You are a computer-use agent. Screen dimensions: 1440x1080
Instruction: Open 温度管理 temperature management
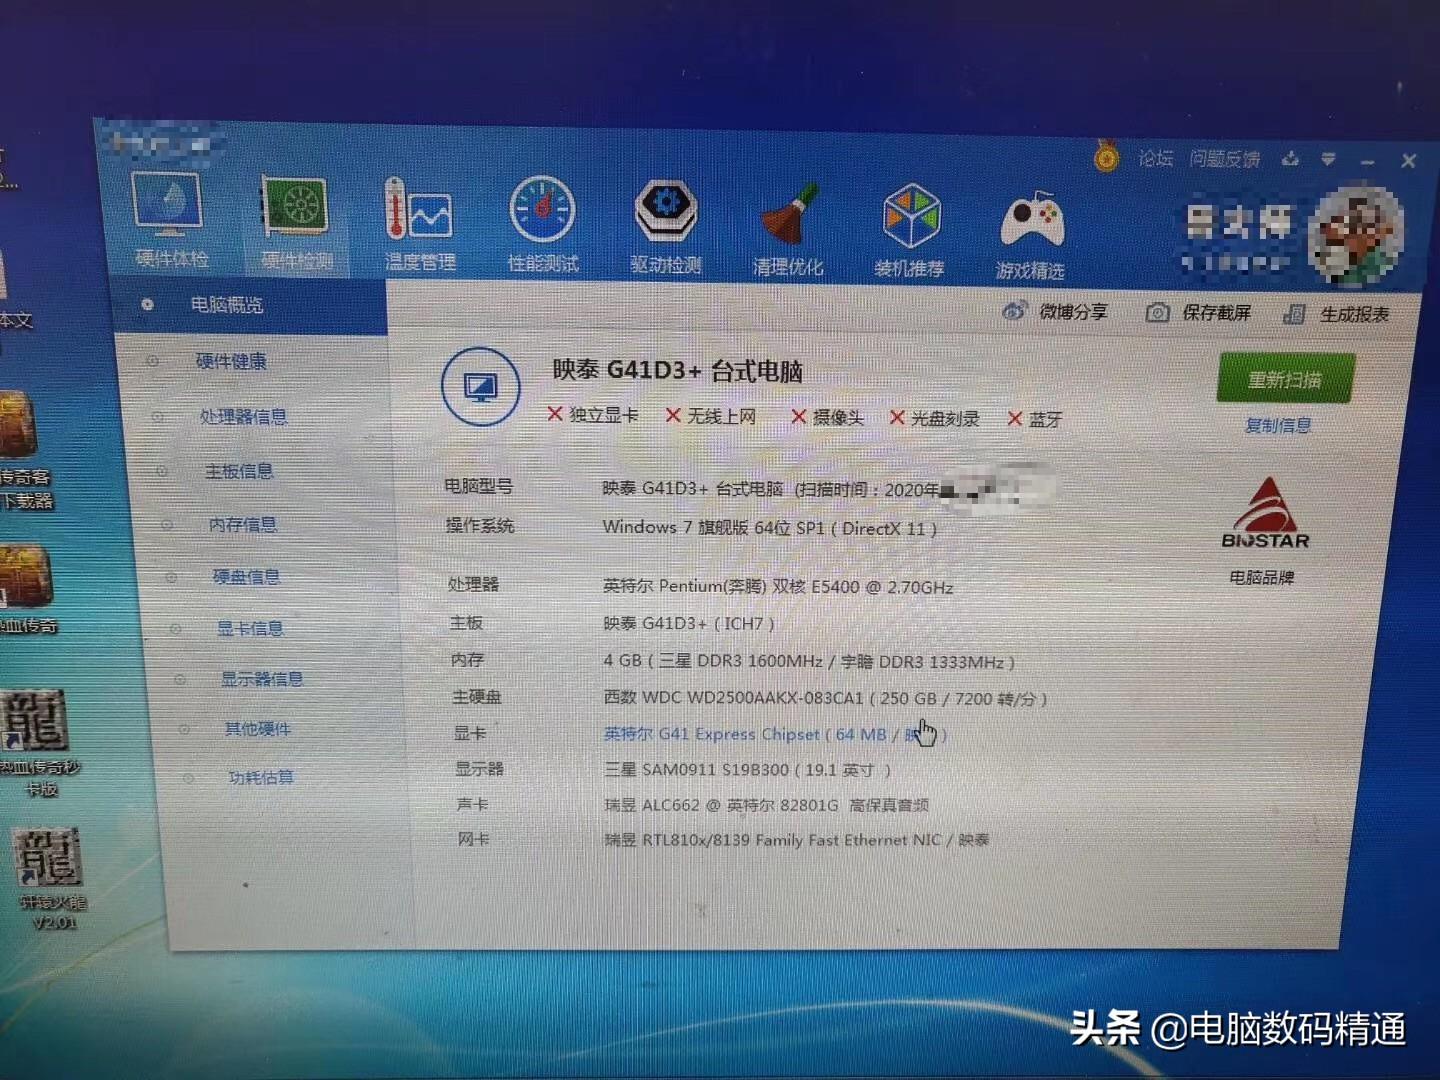pos(420,224)
